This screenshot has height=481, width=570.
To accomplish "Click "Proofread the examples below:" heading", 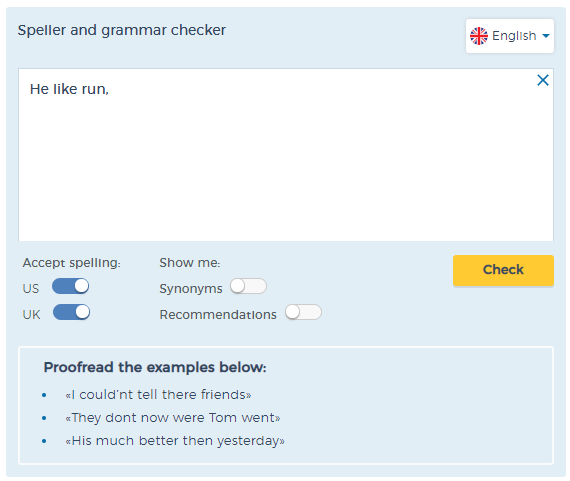I will coord(155,367).
